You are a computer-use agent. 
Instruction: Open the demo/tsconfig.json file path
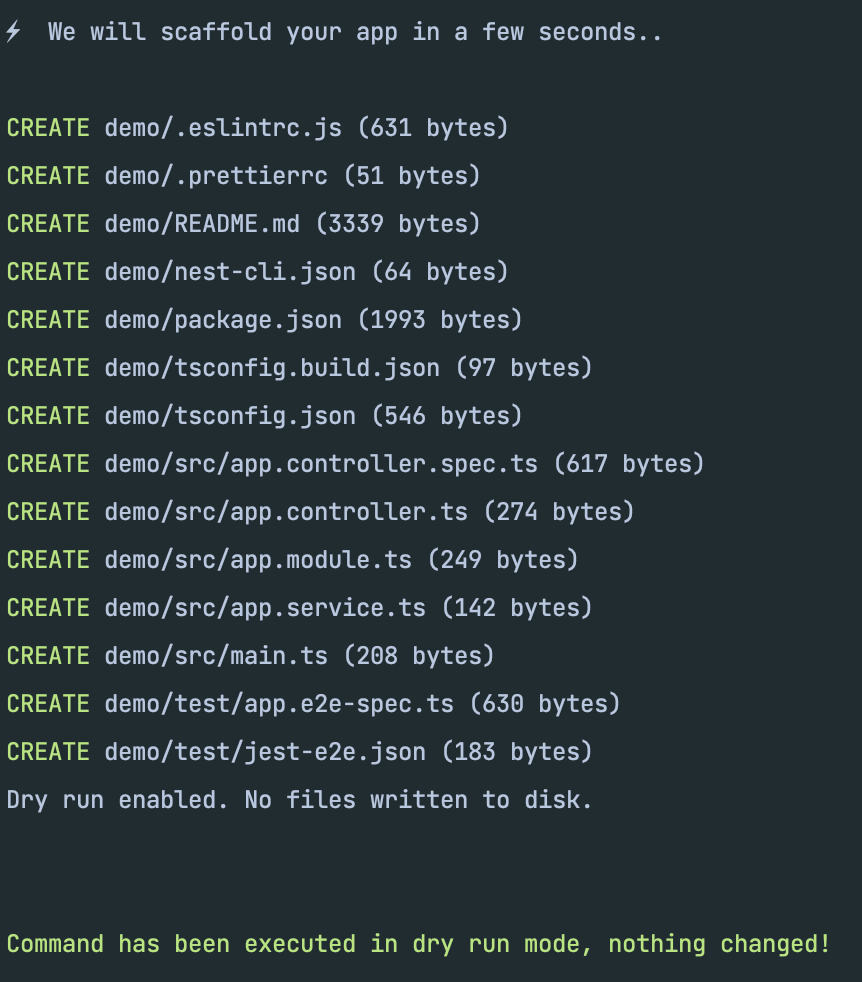pyautogui.click(x=230, y=416)
